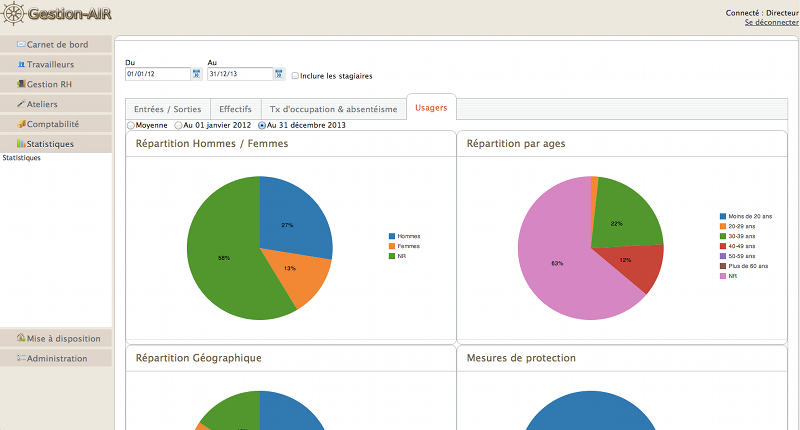This screenshot has height=430, width=800.
Task: Click 20-29 ans legend swatch
Action: click(x=723, y=226)
